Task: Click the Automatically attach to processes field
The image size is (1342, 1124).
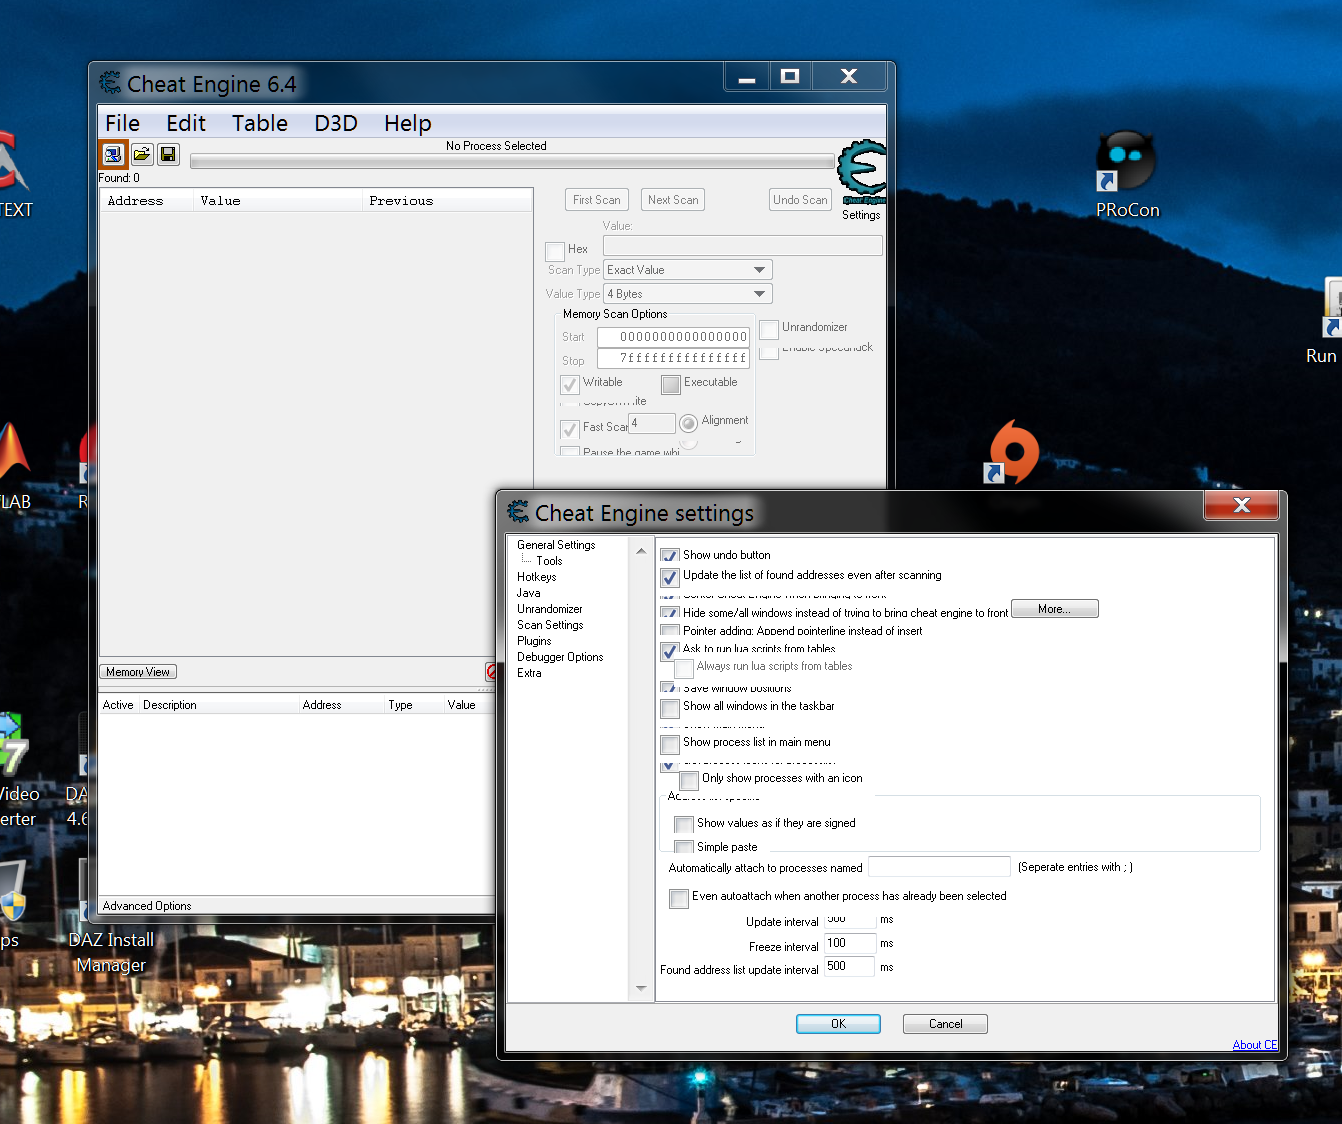Action: pos(939,867)
